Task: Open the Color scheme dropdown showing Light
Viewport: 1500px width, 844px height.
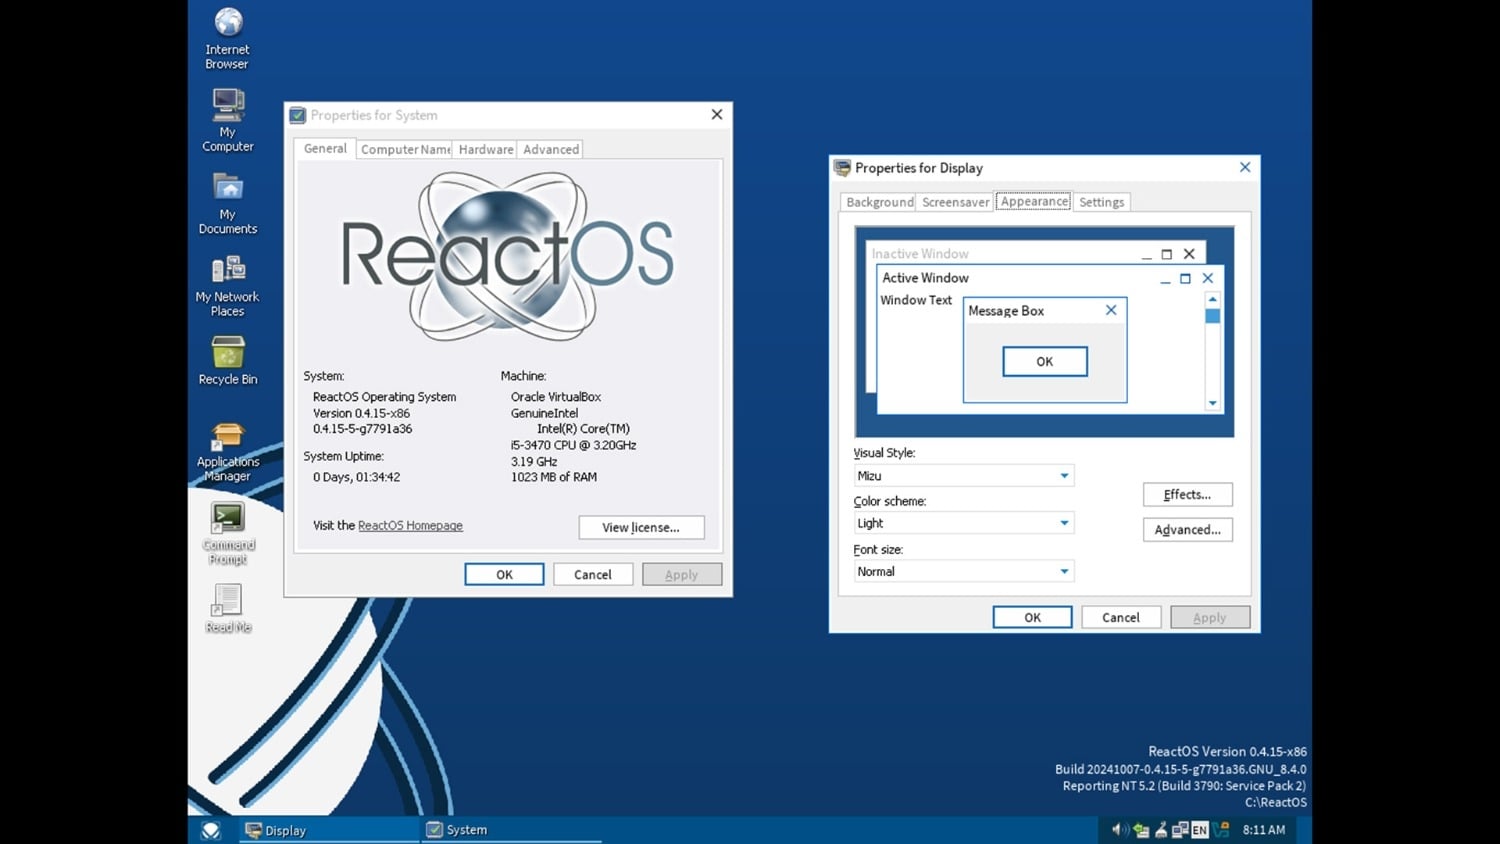Action: pyautogui.click(x=964, y=523)
